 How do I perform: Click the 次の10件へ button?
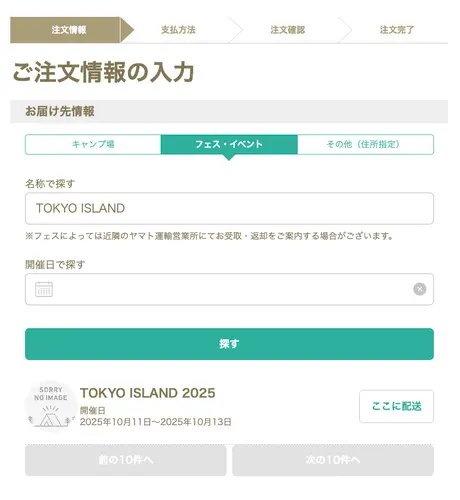pyautogui.click(x=333, y=460)
